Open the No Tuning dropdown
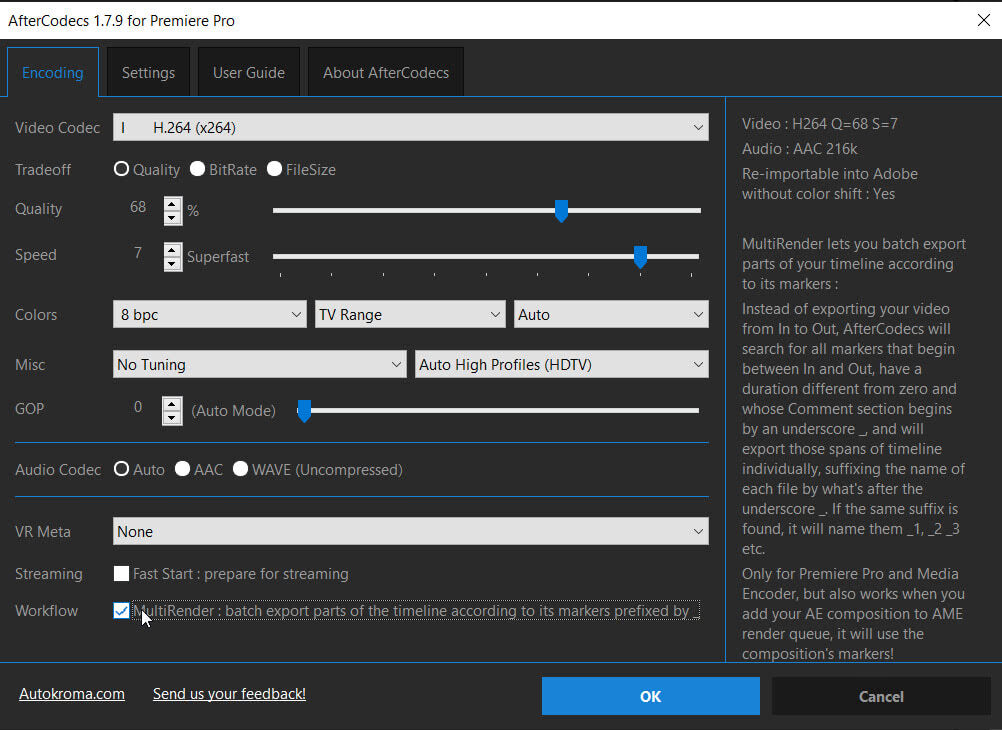Screen dimensions: 1002x730 point(260,364)
